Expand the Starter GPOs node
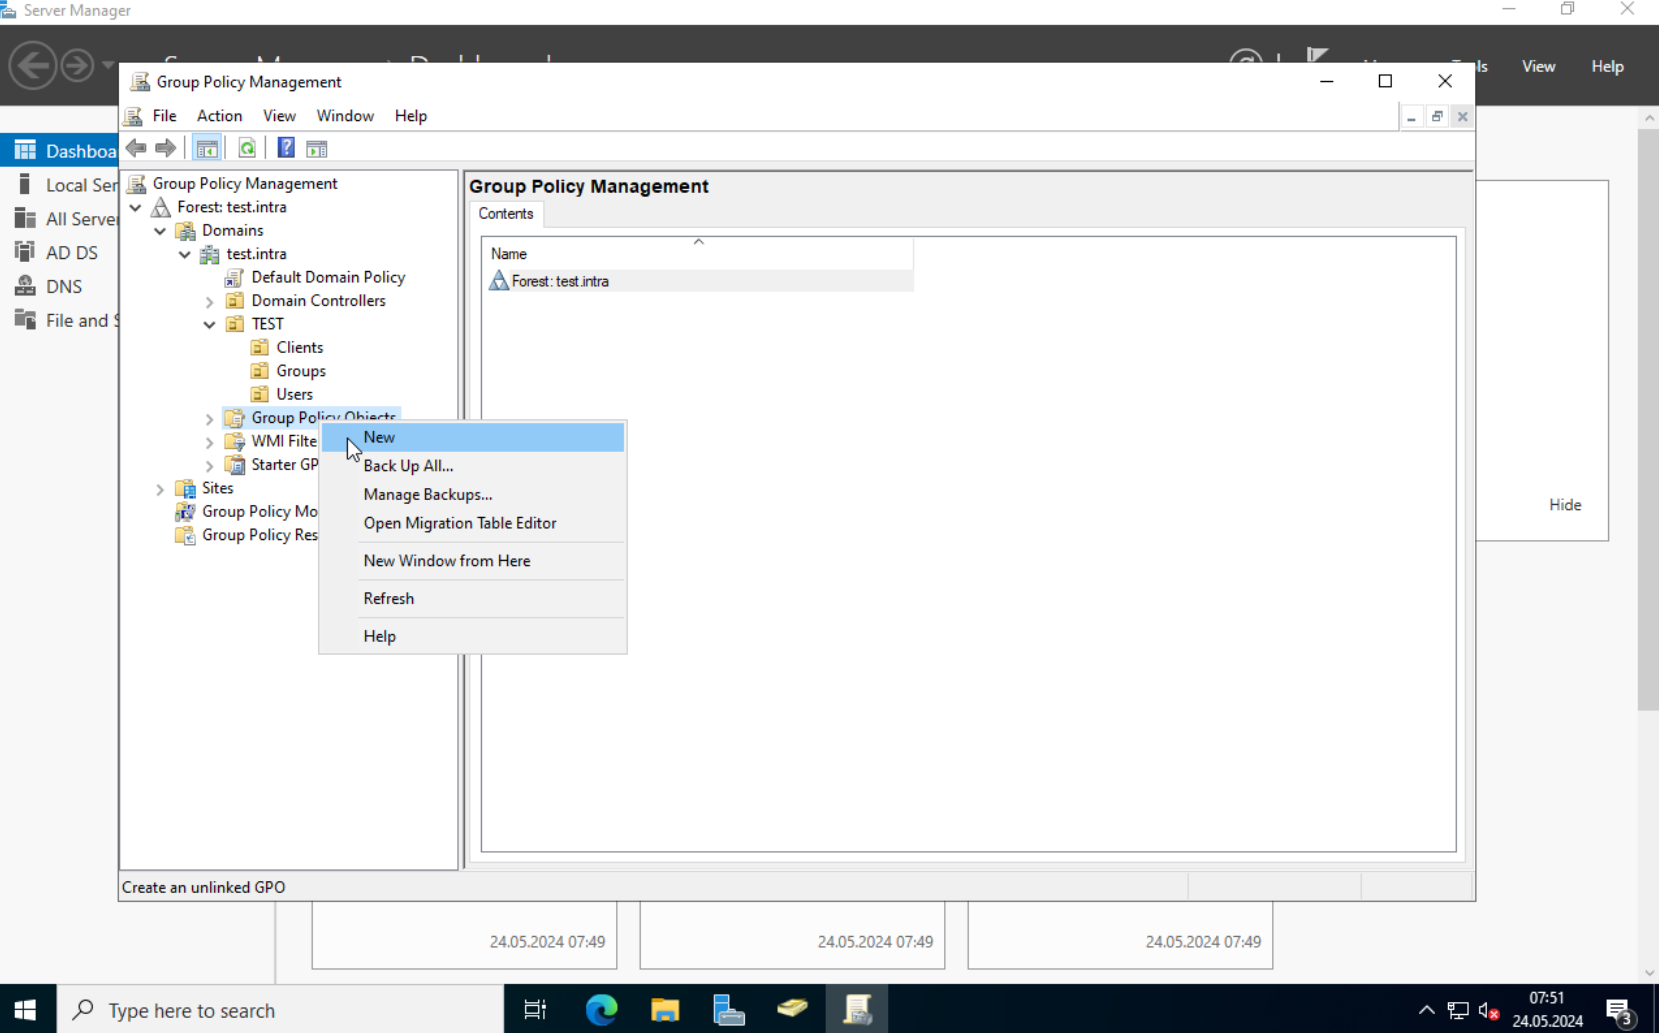Image resolution: width=1659 pixels, height=1033 pixels. (210, 465)
